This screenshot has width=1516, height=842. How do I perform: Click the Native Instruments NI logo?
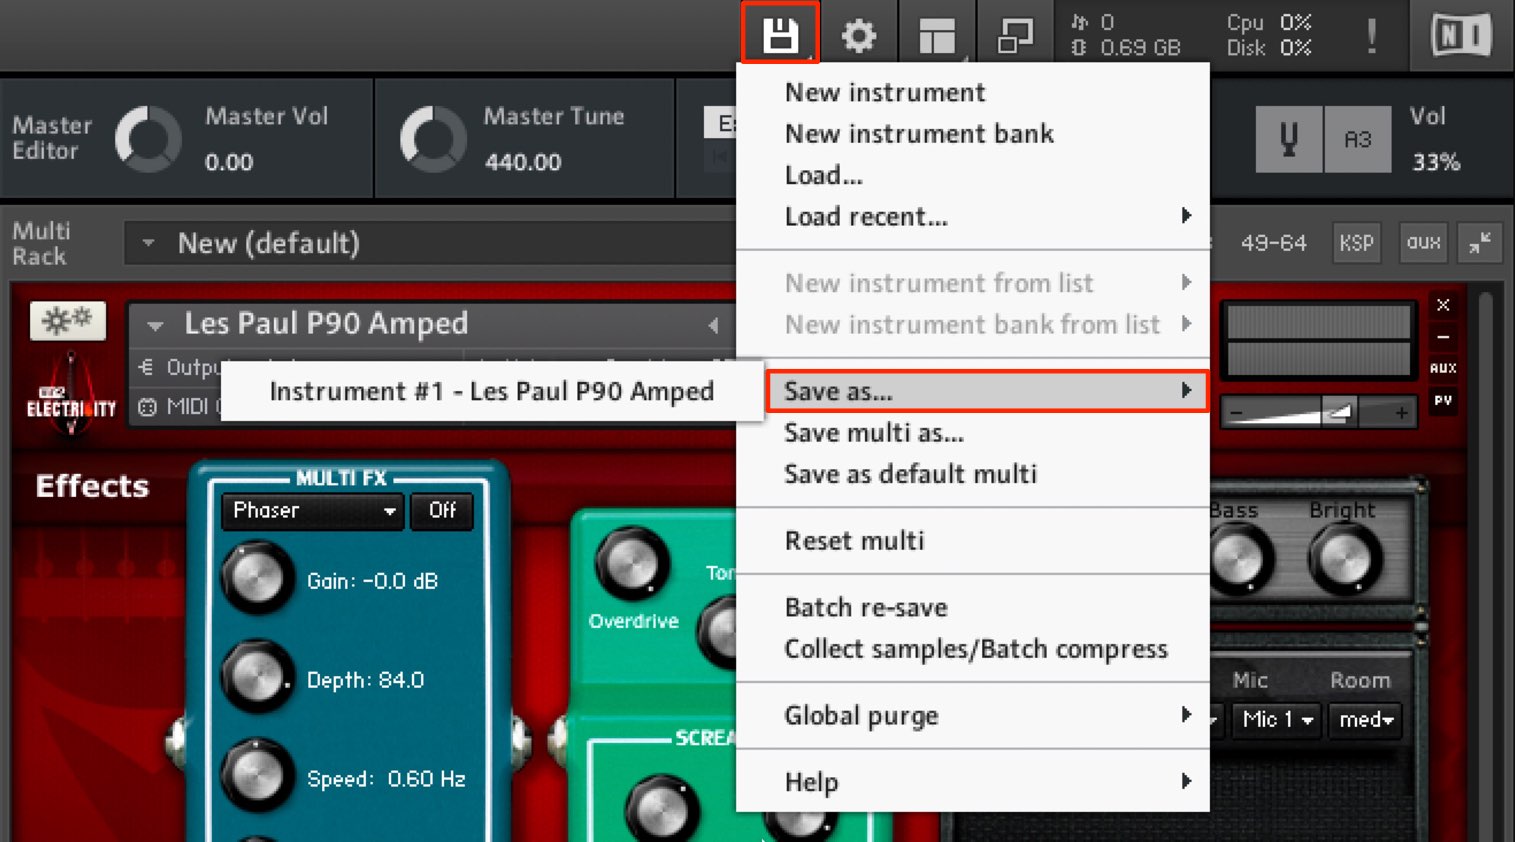pos(1461,36)
